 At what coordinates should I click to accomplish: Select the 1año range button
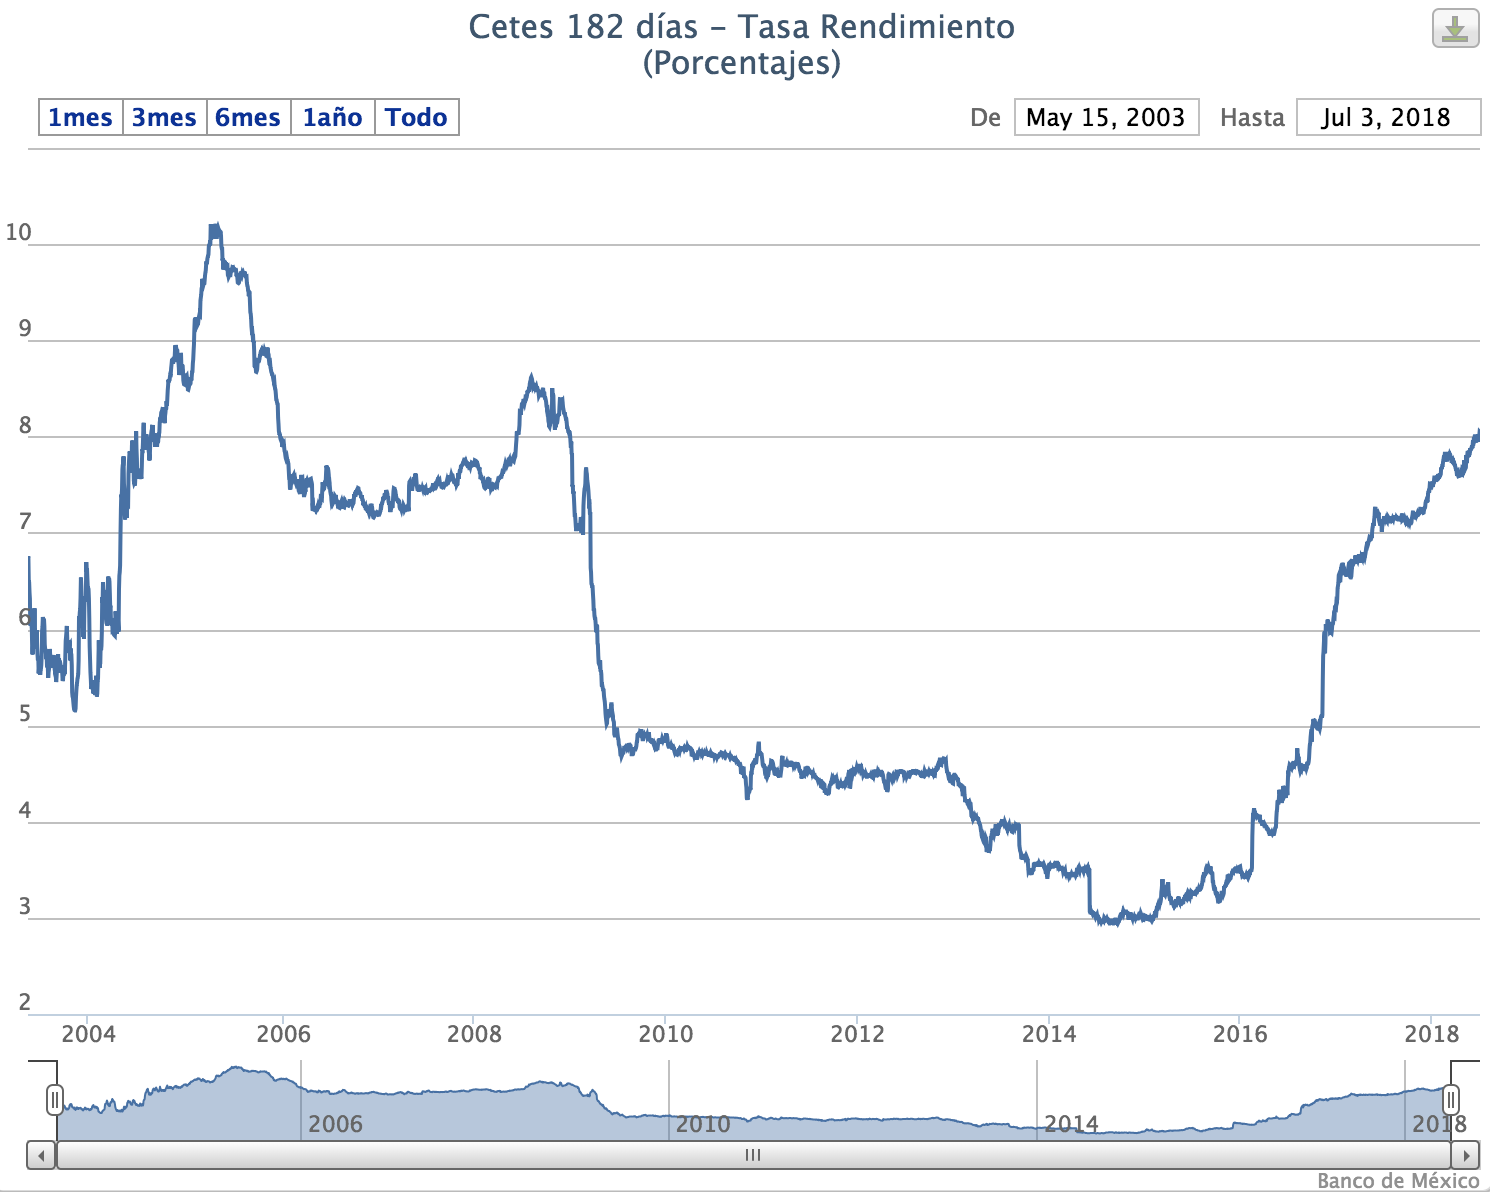click(332, 117)
